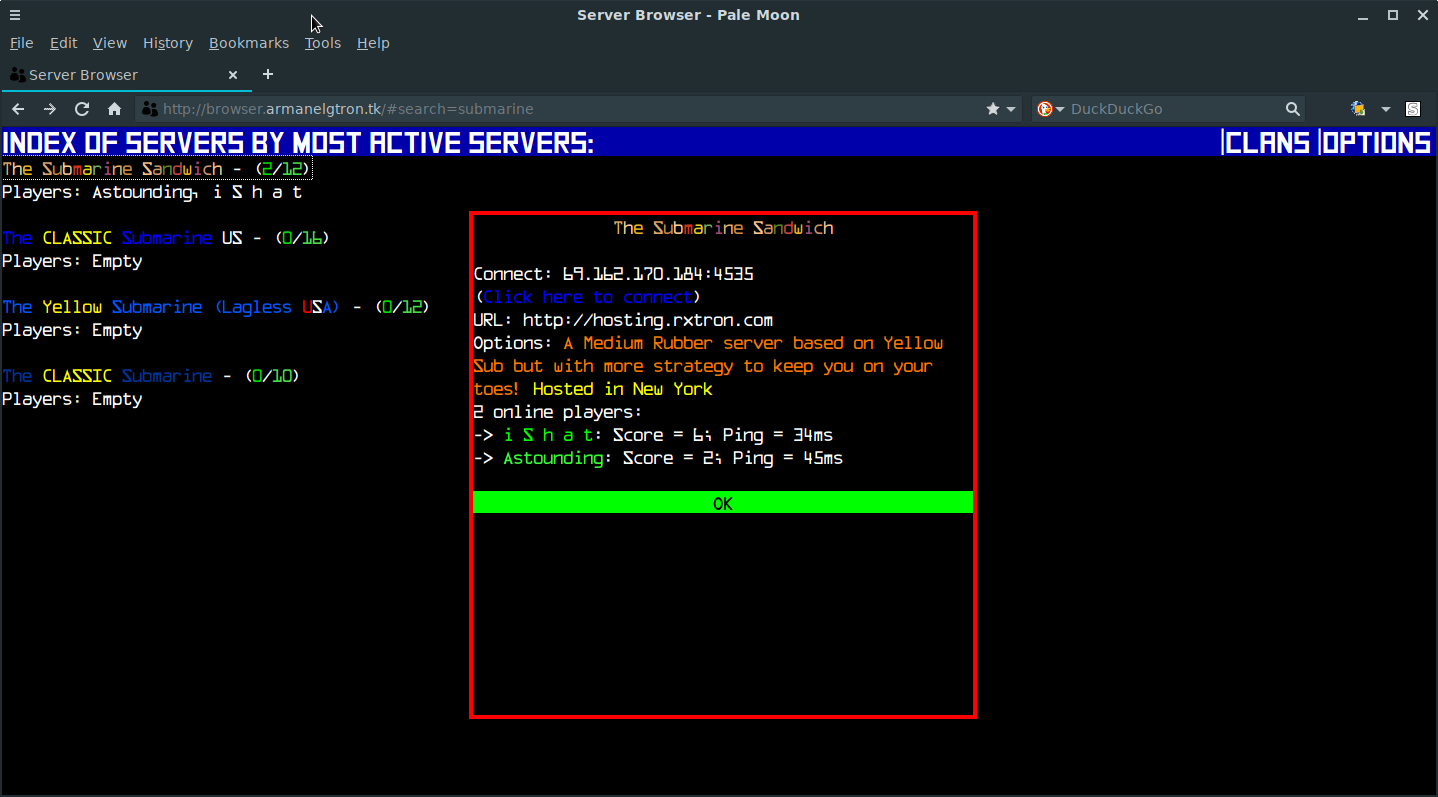
Task: Reload the current page
Action: tap(82, 109)
